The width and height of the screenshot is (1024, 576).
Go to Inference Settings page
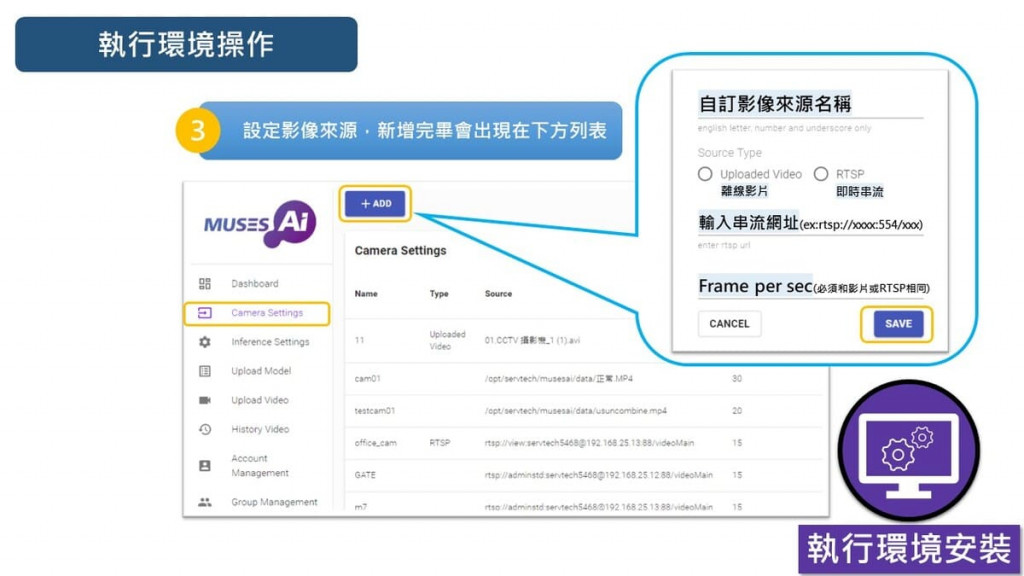270,342
